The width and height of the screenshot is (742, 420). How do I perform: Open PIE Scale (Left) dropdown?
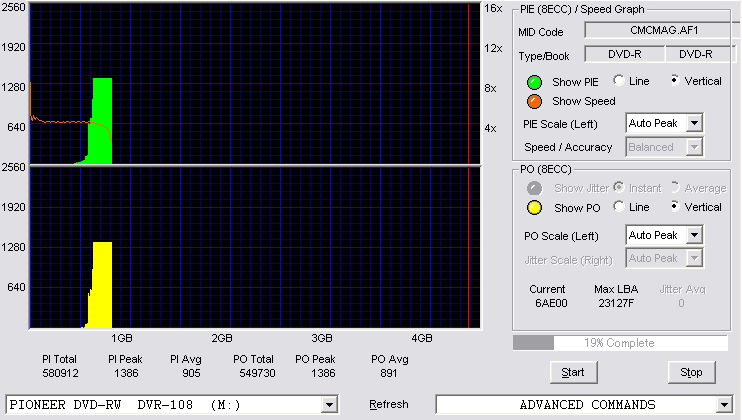694,123
